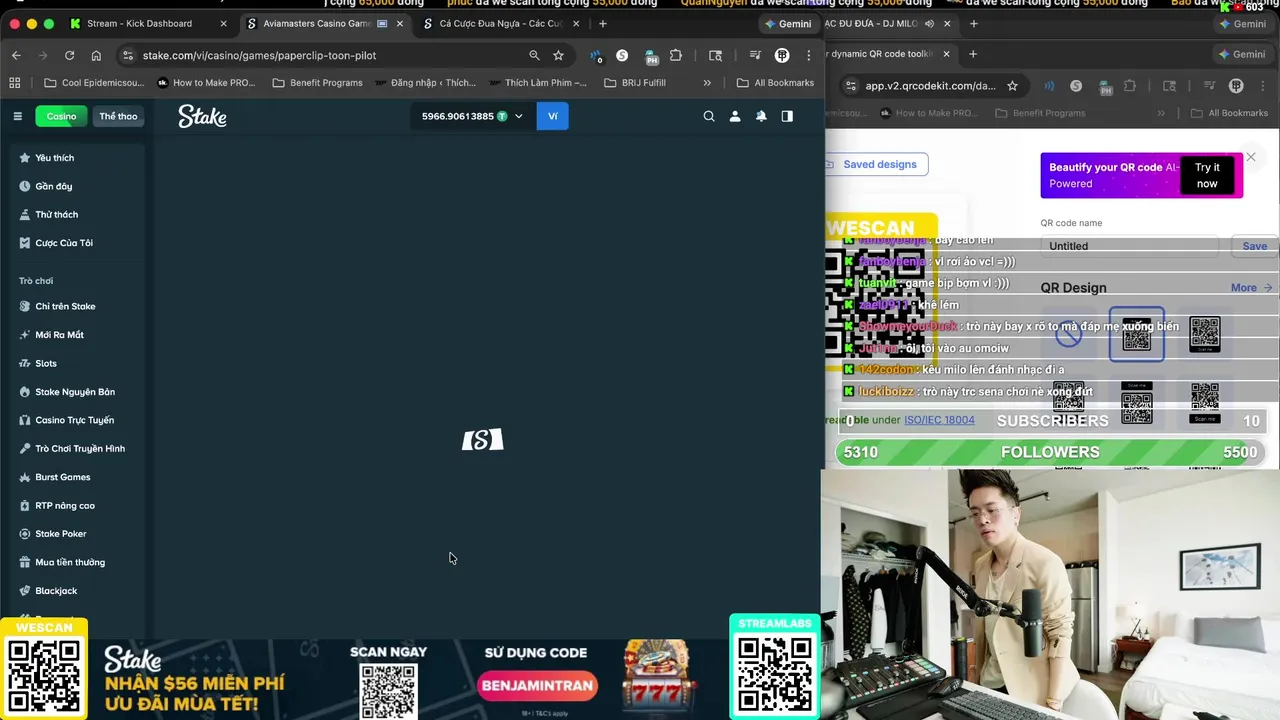The width and height of the screenshot is (1280, 720).
Task: Close the Stream - Kick Dashboard tab
Action: click(x=223, y=23)
